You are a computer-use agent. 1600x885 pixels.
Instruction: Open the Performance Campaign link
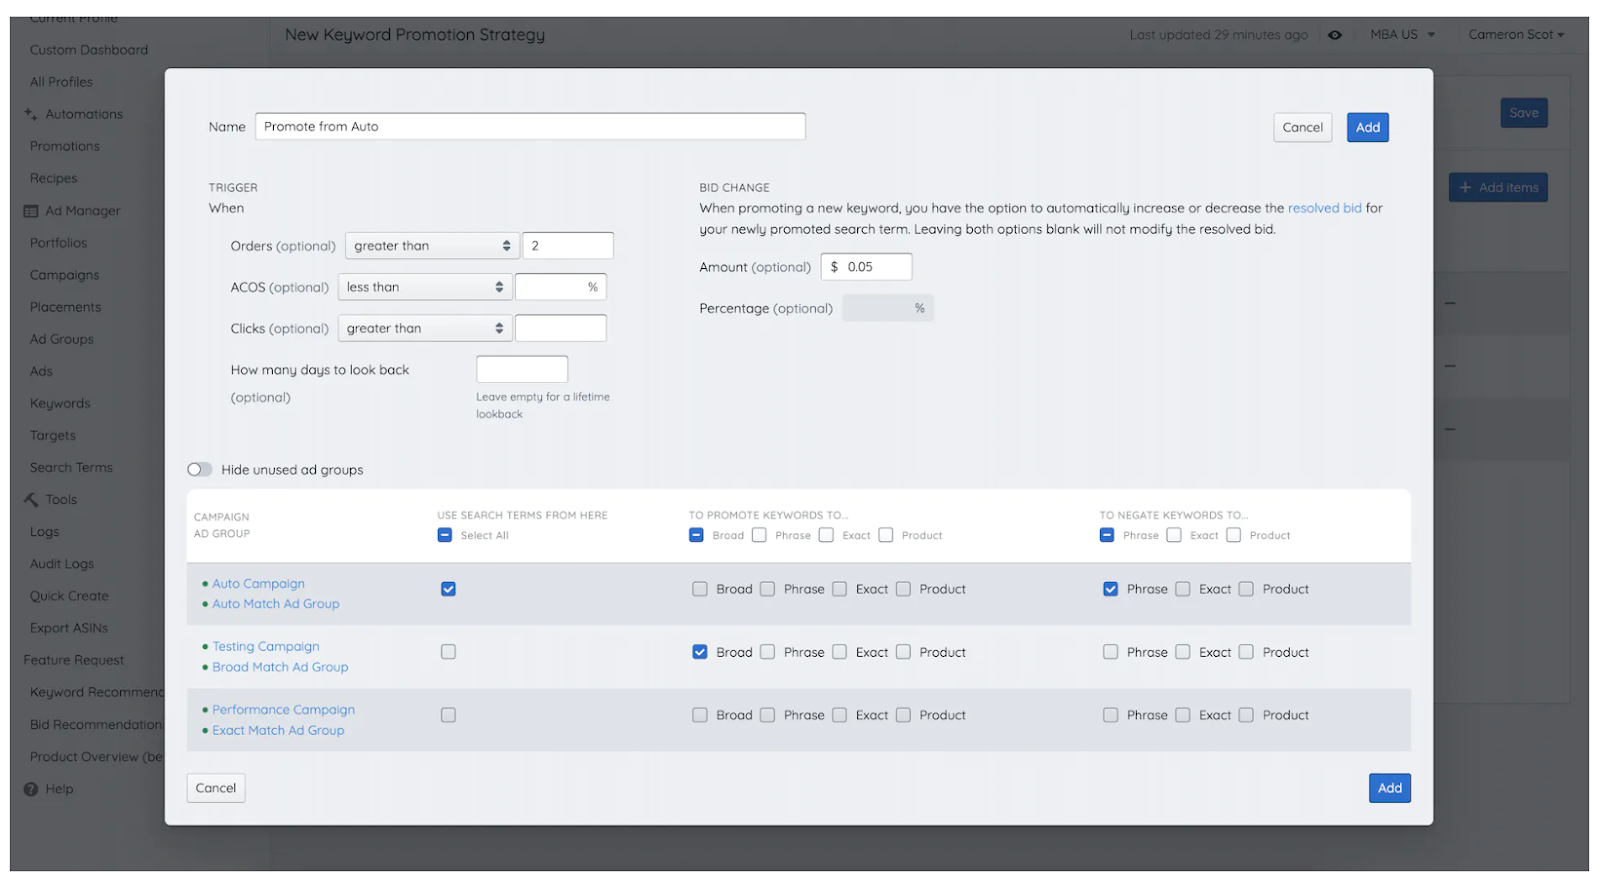coord(284,710)
